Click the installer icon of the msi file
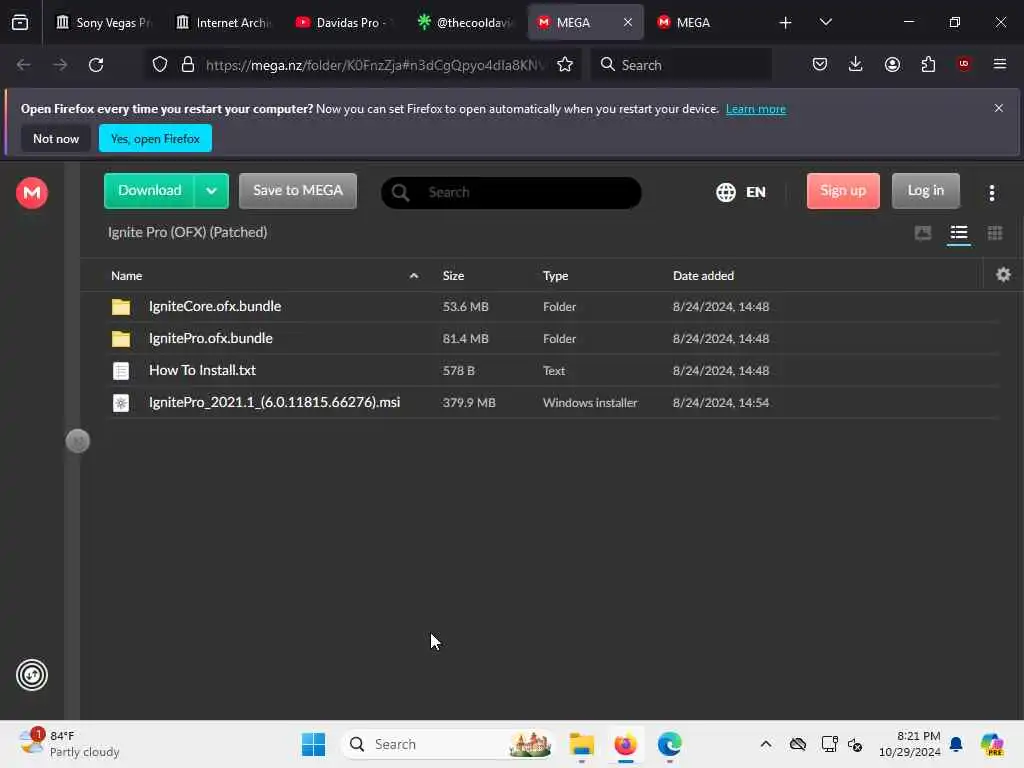 tap(121, 402)
